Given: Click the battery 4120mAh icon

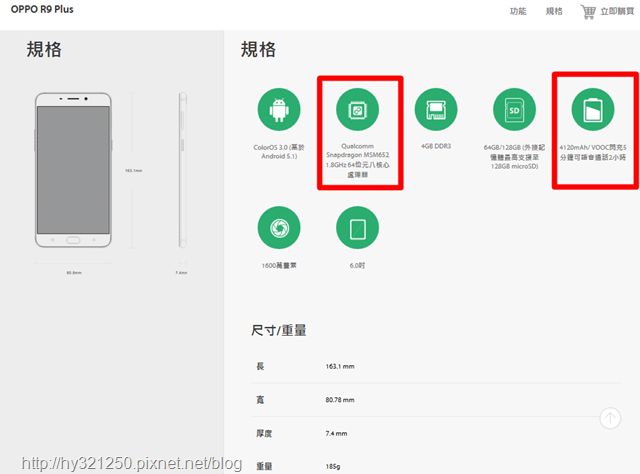Looking at the screenshot, I should point(593,109).
